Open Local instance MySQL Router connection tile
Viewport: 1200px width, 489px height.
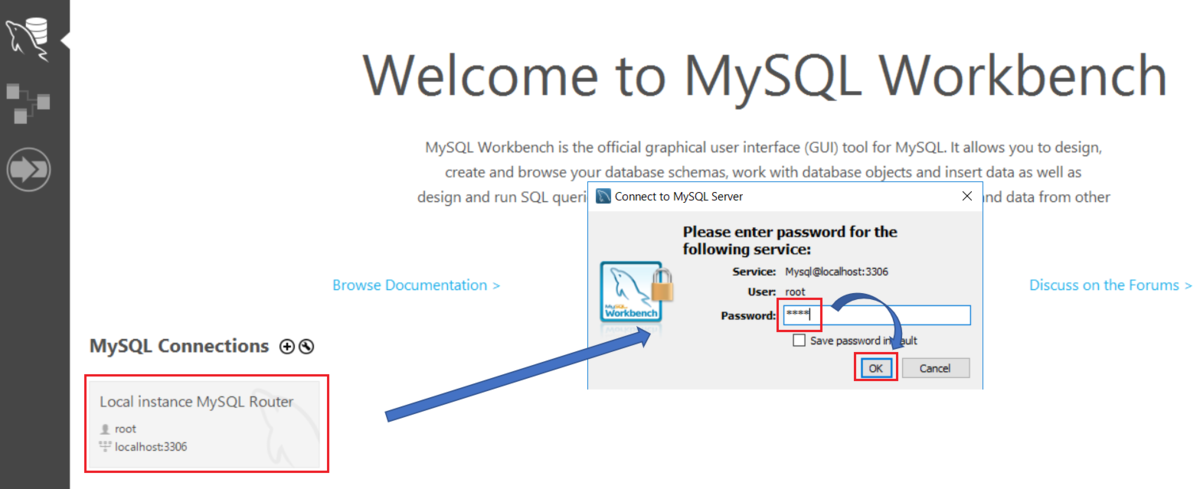[207, 425]
